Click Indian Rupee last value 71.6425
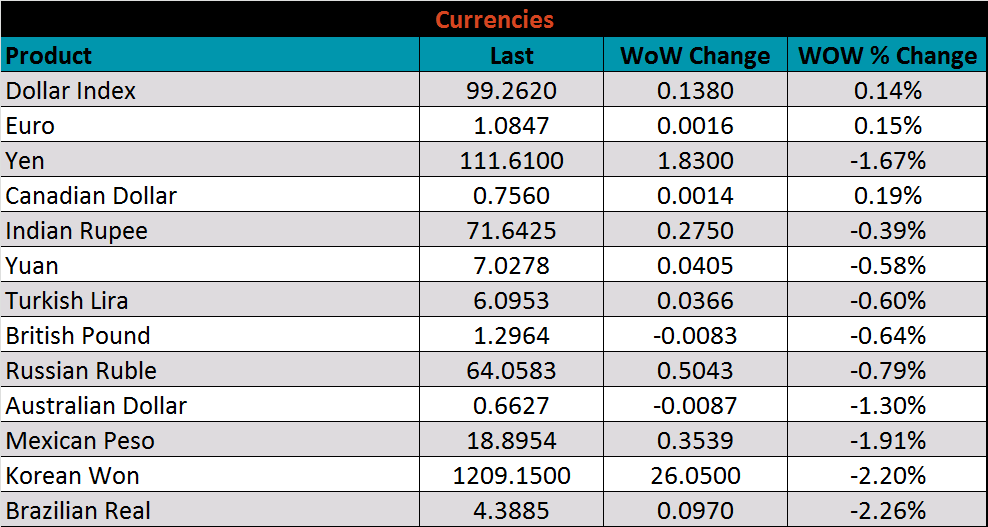Screen dimensions: 988x527 pyautogui.click(x=511, y=231)
